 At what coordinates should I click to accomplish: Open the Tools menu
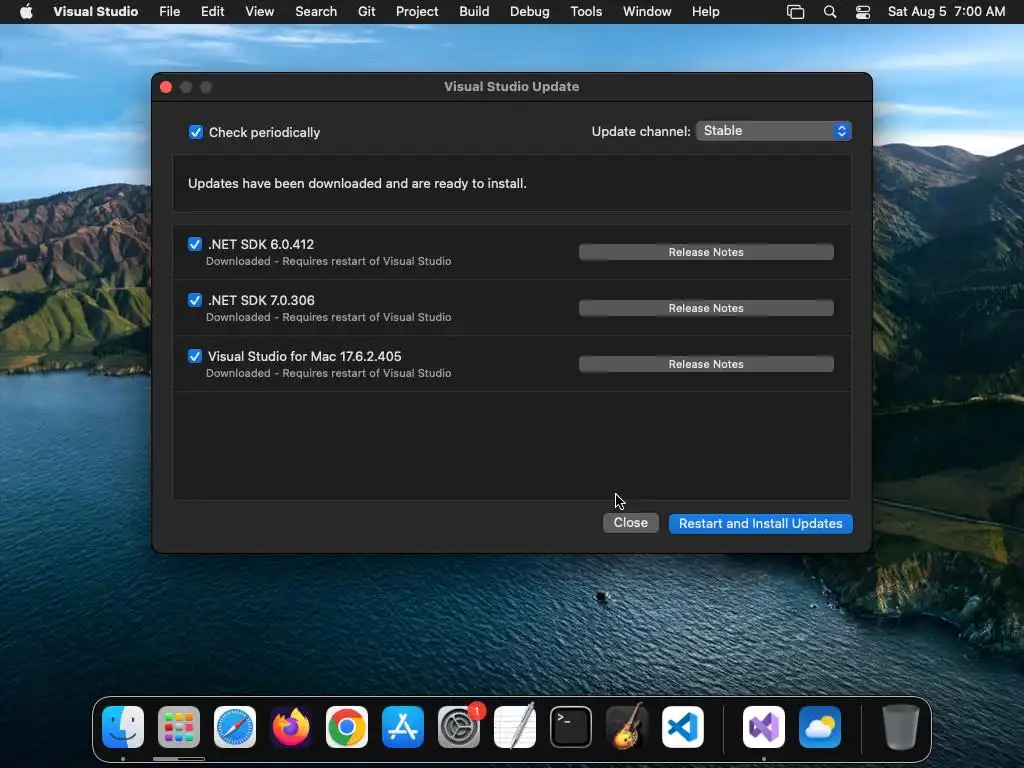point(586,12)
